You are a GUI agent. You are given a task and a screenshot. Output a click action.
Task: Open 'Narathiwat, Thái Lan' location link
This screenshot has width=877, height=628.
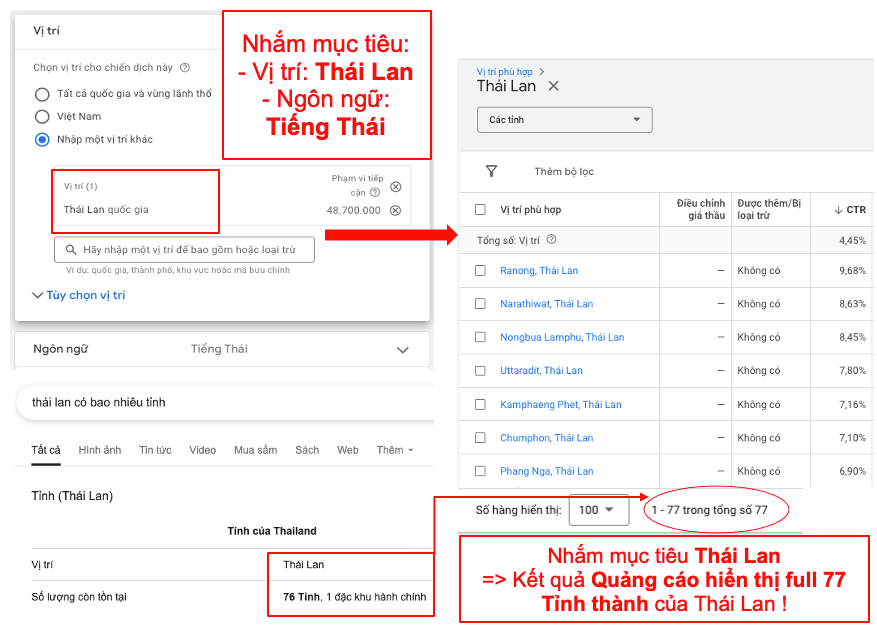point(546,304)
